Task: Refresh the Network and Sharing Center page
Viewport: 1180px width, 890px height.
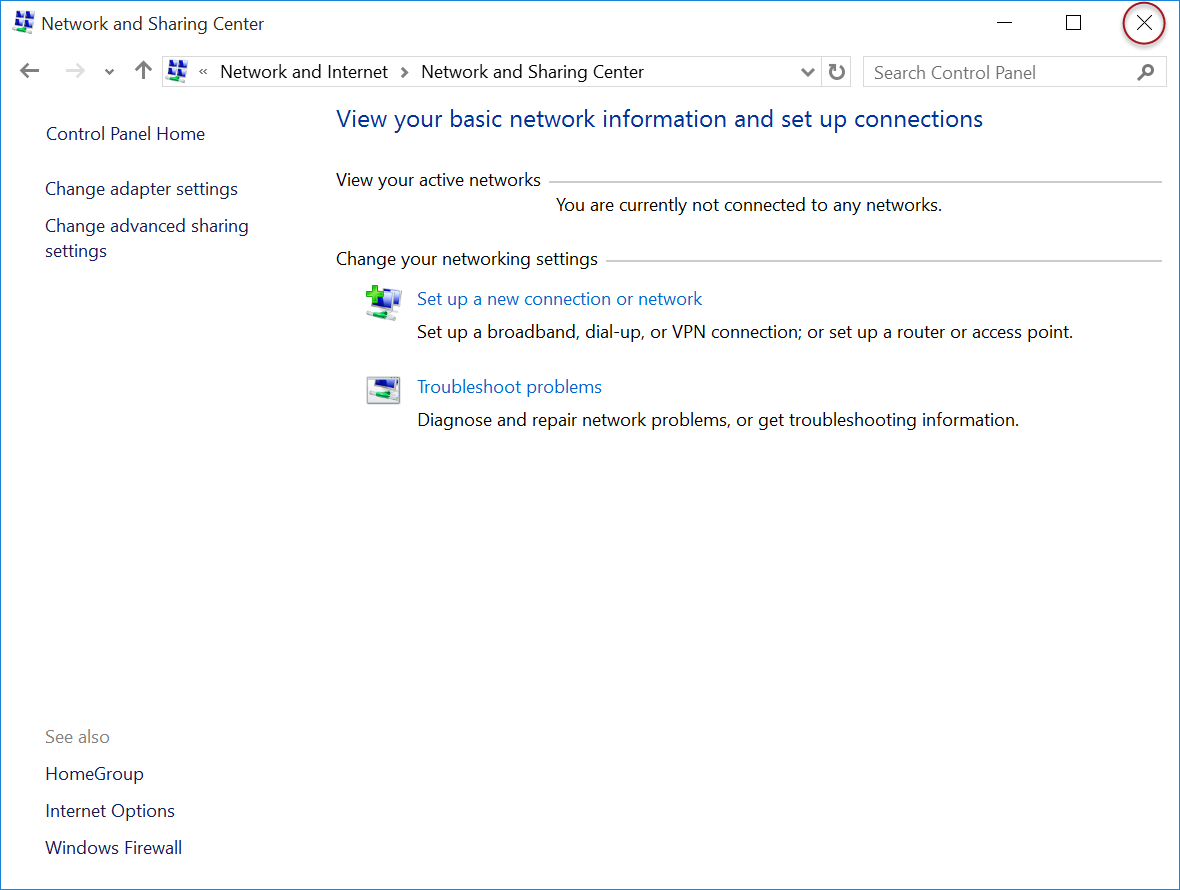Action: click(x=837, y=72)
